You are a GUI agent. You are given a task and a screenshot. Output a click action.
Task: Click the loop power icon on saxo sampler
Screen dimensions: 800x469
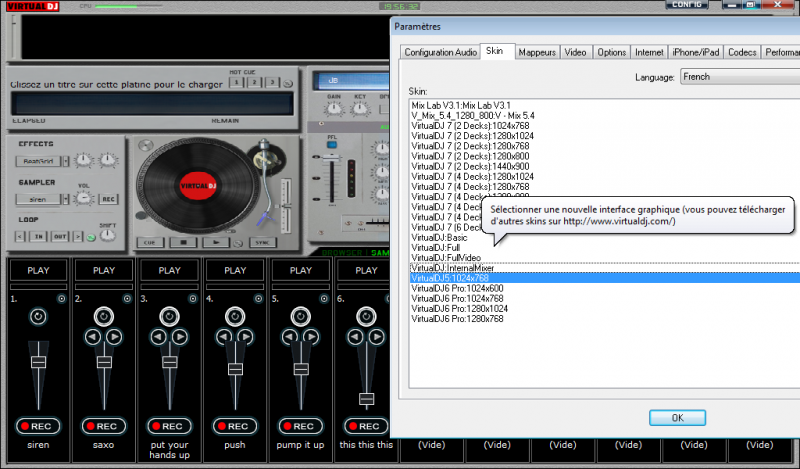pyautogui.click(x=103, y=316)
